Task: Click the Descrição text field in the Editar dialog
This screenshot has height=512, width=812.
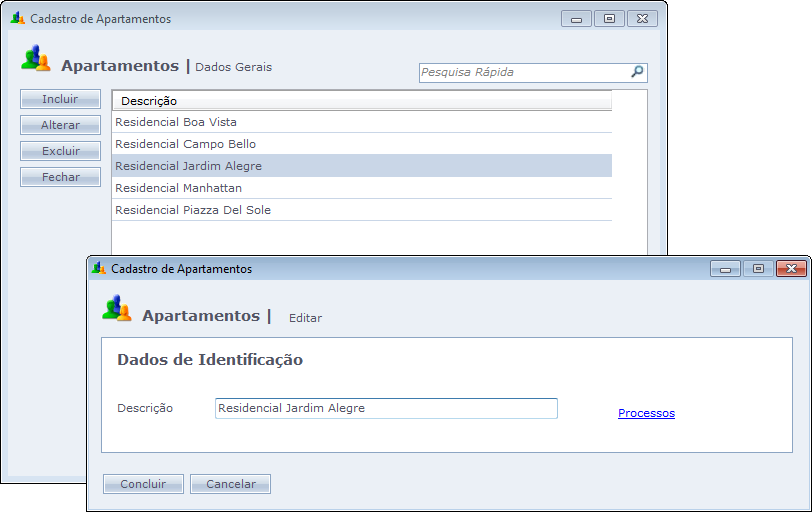Action: coord(385,408)
